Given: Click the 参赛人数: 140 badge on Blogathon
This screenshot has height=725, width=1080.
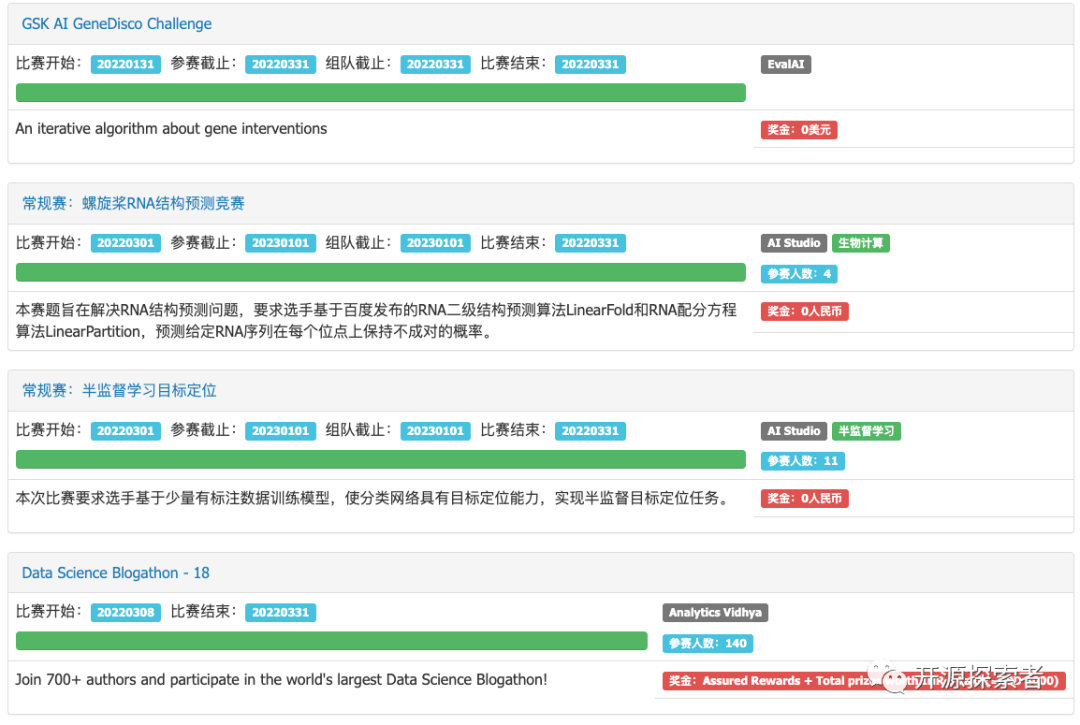Looking at the screenshot, I should tap(707, 643).
